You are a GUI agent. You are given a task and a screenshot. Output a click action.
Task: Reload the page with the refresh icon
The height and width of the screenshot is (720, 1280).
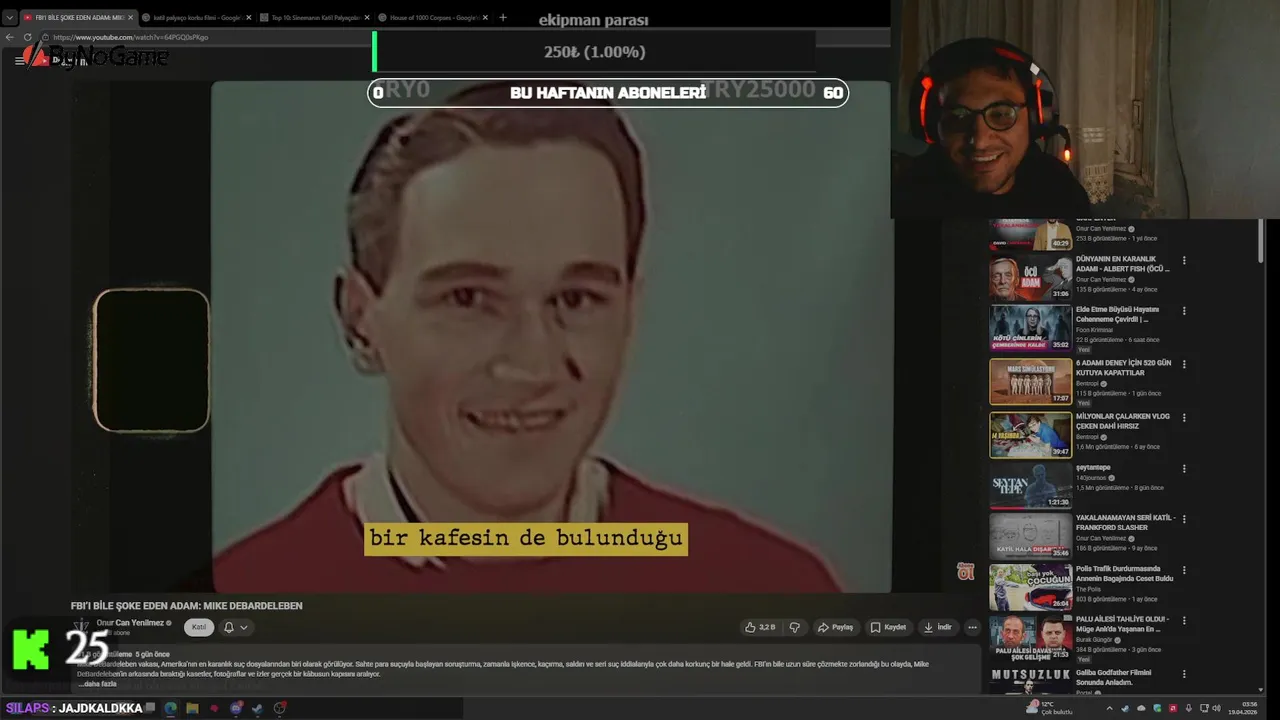tap(26, 37)
